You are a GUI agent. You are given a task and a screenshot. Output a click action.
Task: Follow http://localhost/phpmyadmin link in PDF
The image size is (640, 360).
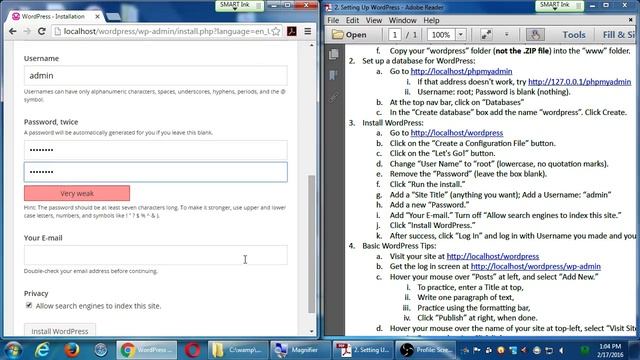(x=461, y=71)
